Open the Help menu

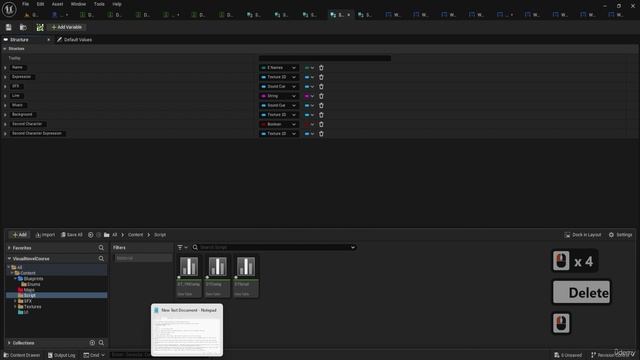117,4
